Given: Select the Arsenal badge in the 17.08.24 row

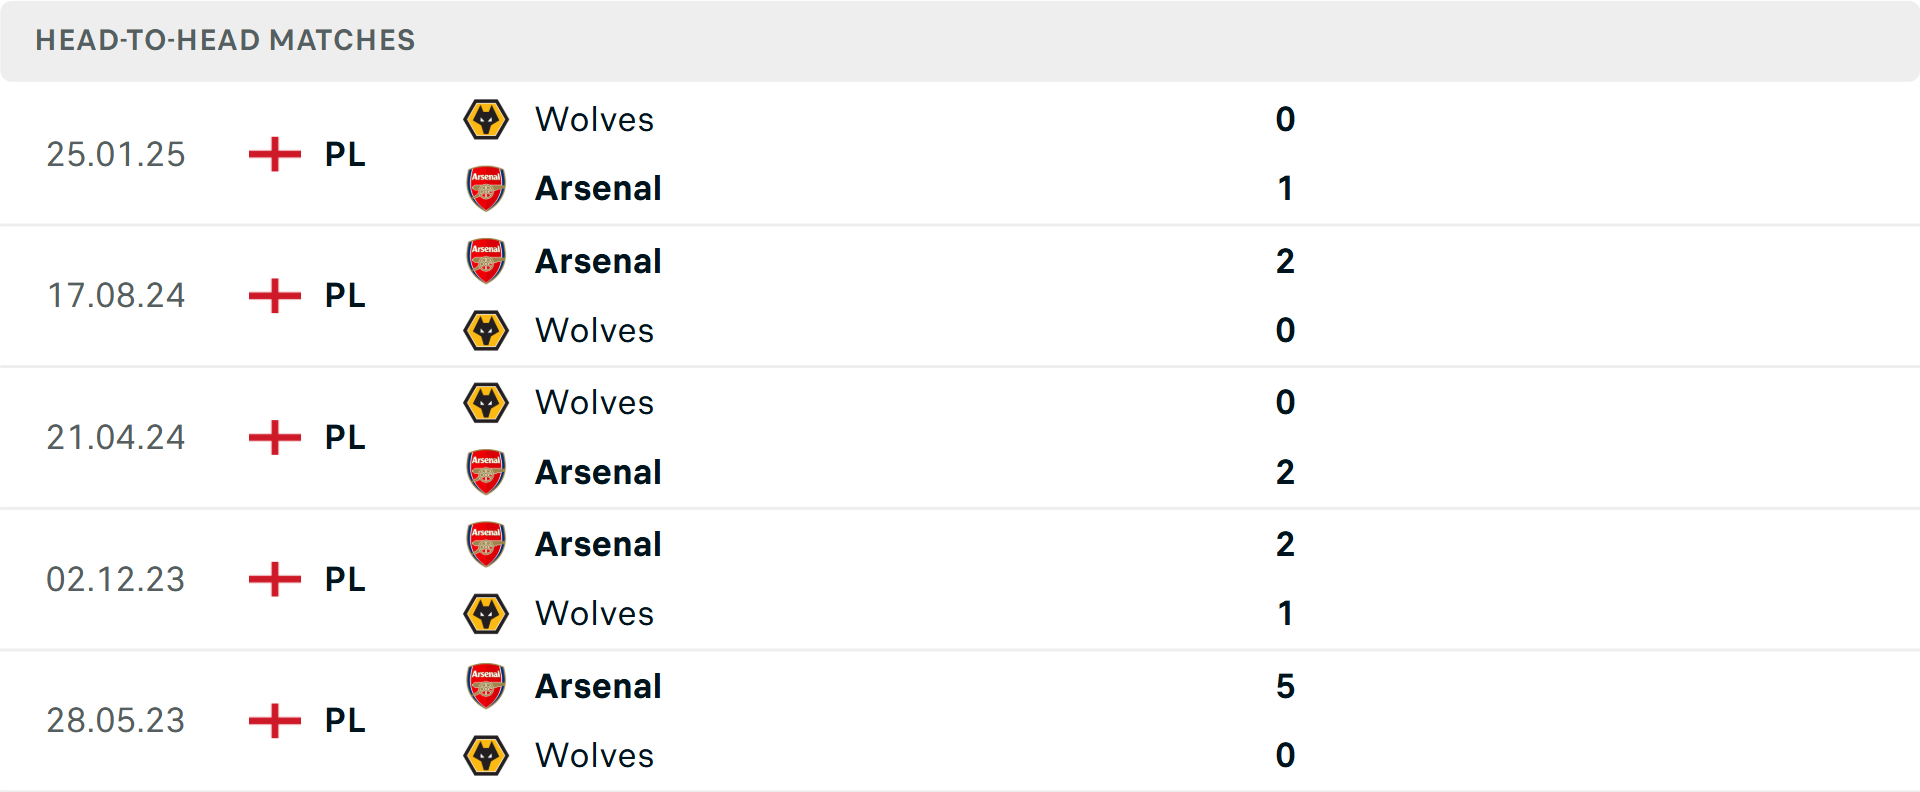Looking at the screenshot, I should tap(486, 261).
